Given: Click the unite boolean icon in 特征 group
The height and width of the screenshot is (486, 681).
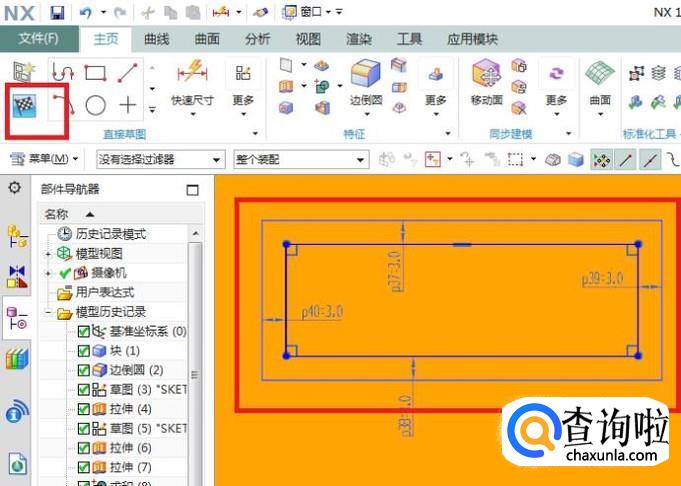Looking at the screenshot, I should (322, 86).
